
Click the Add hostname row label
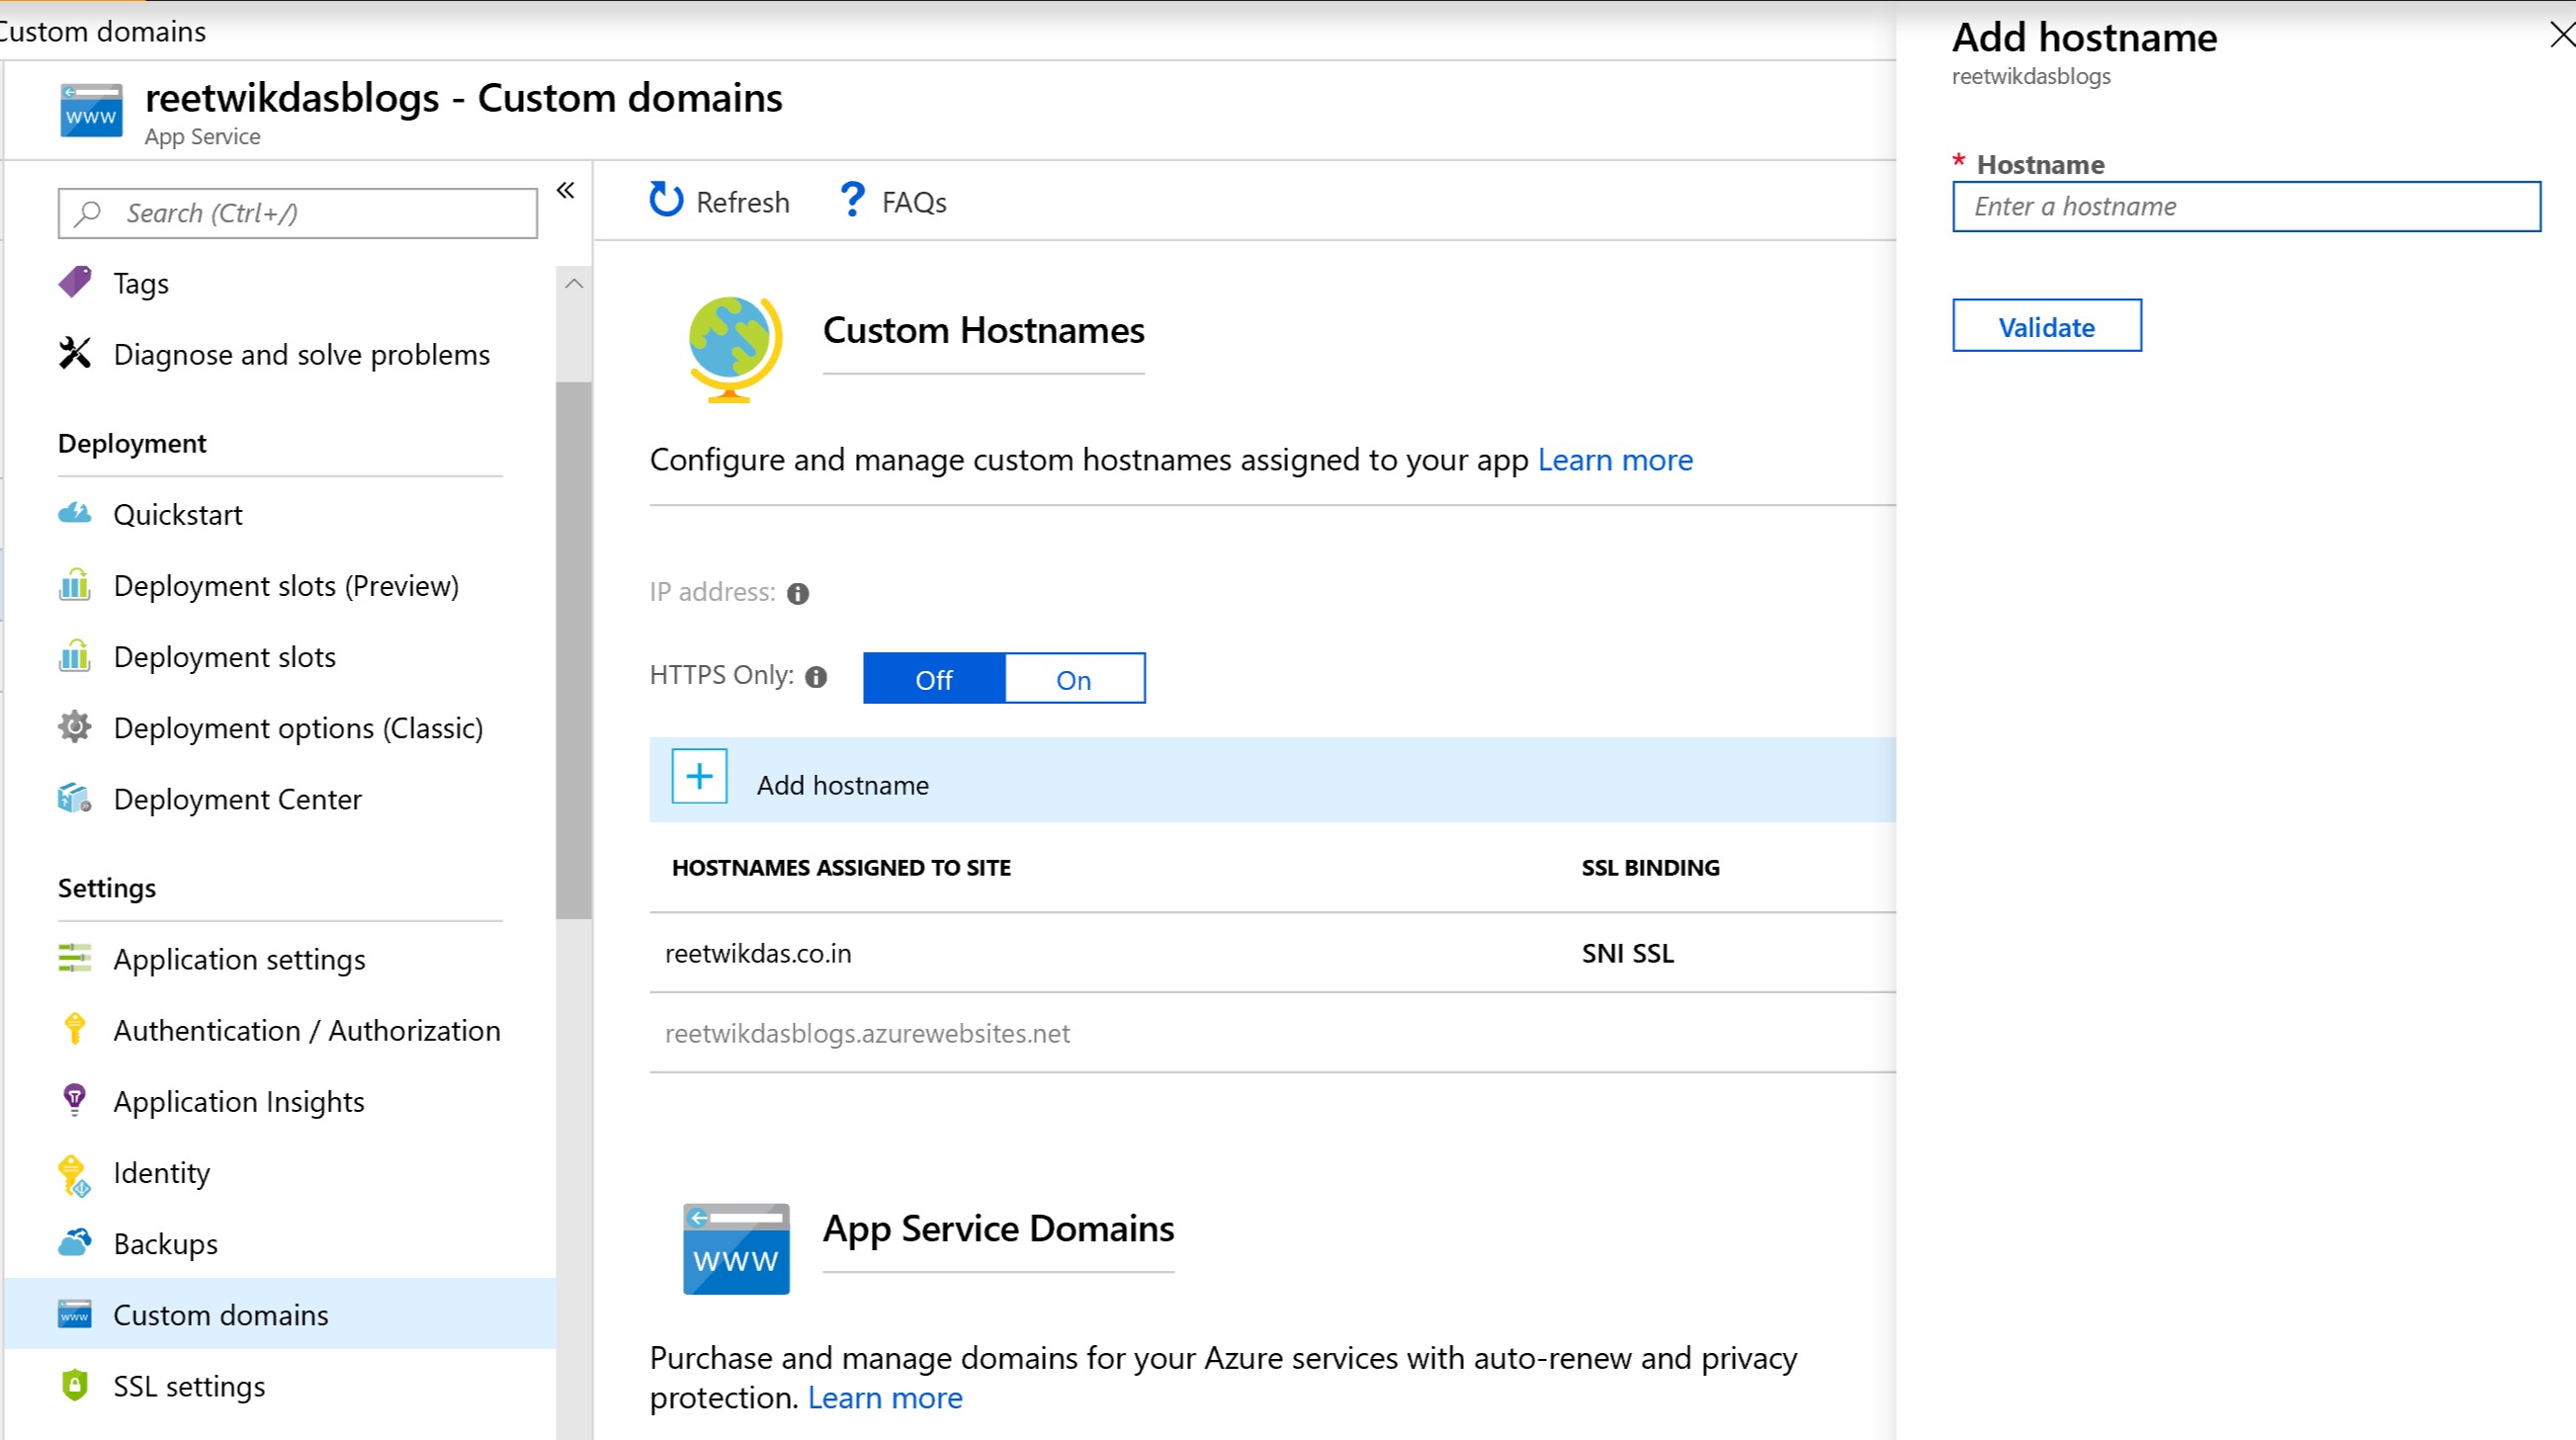click(843, 786)
